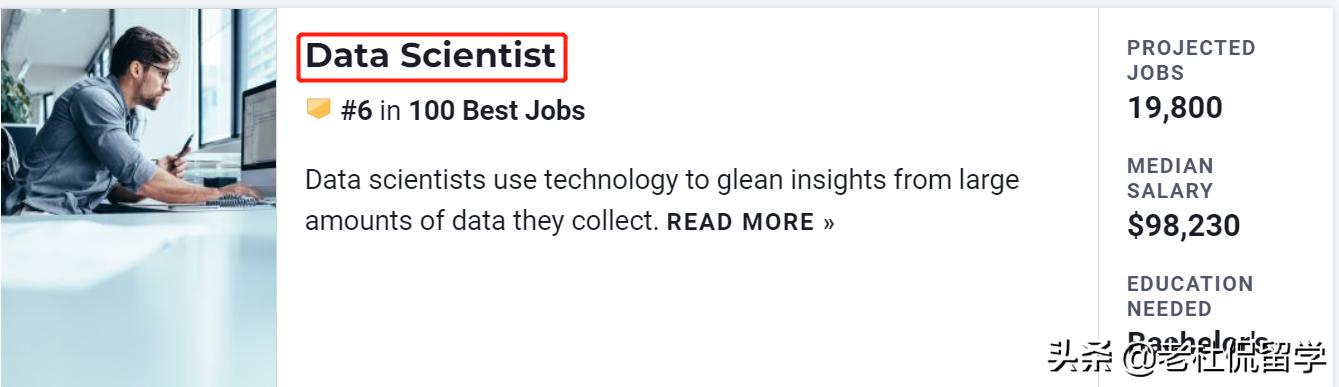This screenshot has width=1339, height=387.
Task: Click the yellow ranking badge icon
Action: [x=319, y=109]
